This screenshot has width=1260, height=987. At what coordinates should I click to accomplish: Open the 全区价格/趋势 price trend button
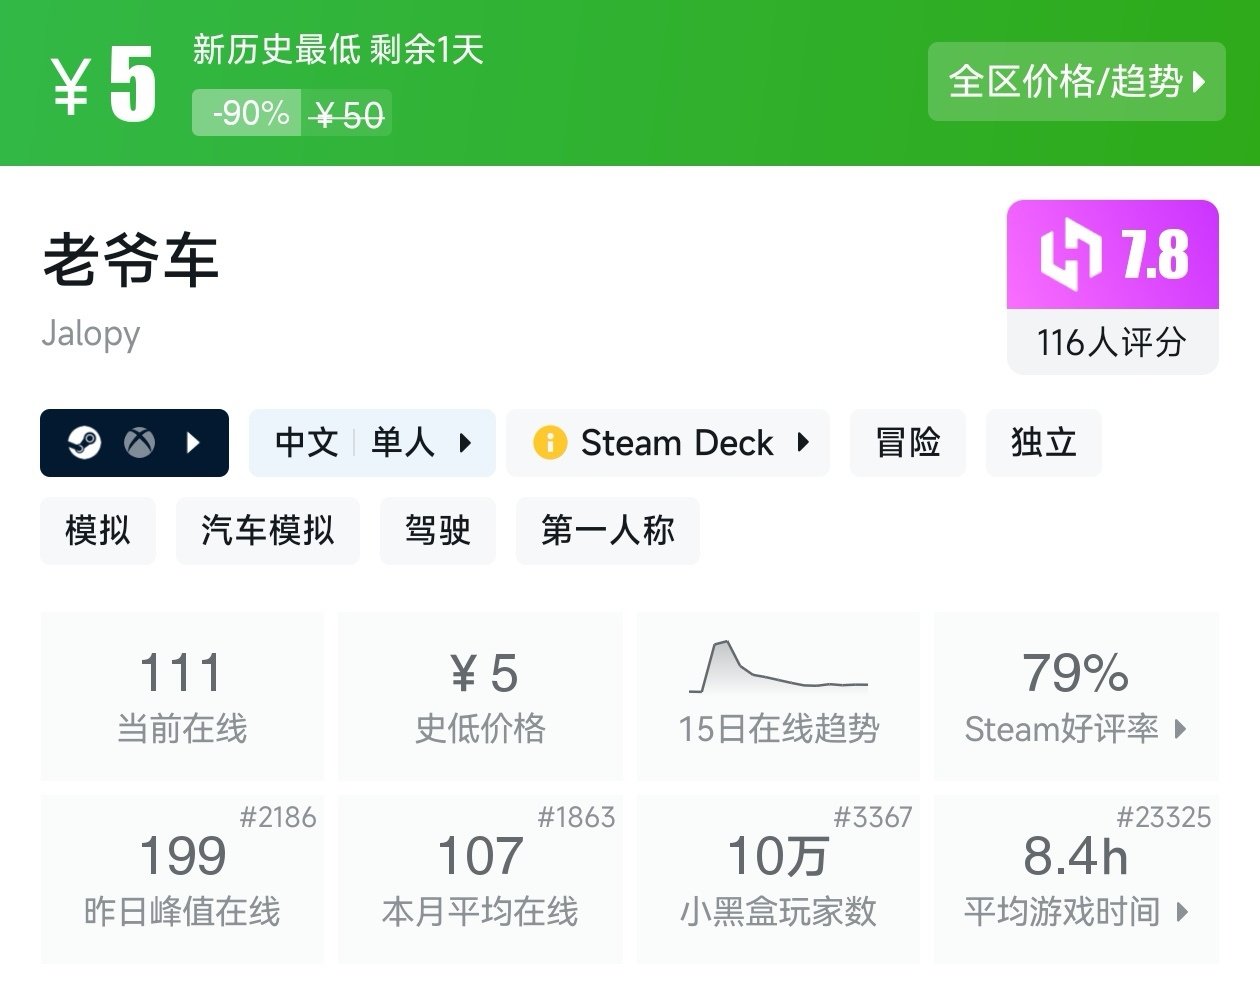pos(1076,81)
